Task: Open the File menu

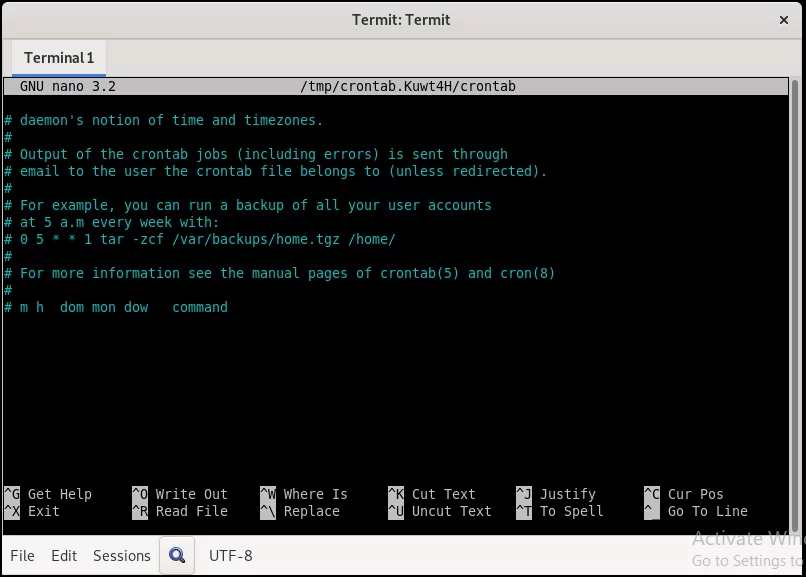Action: tap(22, 555)
